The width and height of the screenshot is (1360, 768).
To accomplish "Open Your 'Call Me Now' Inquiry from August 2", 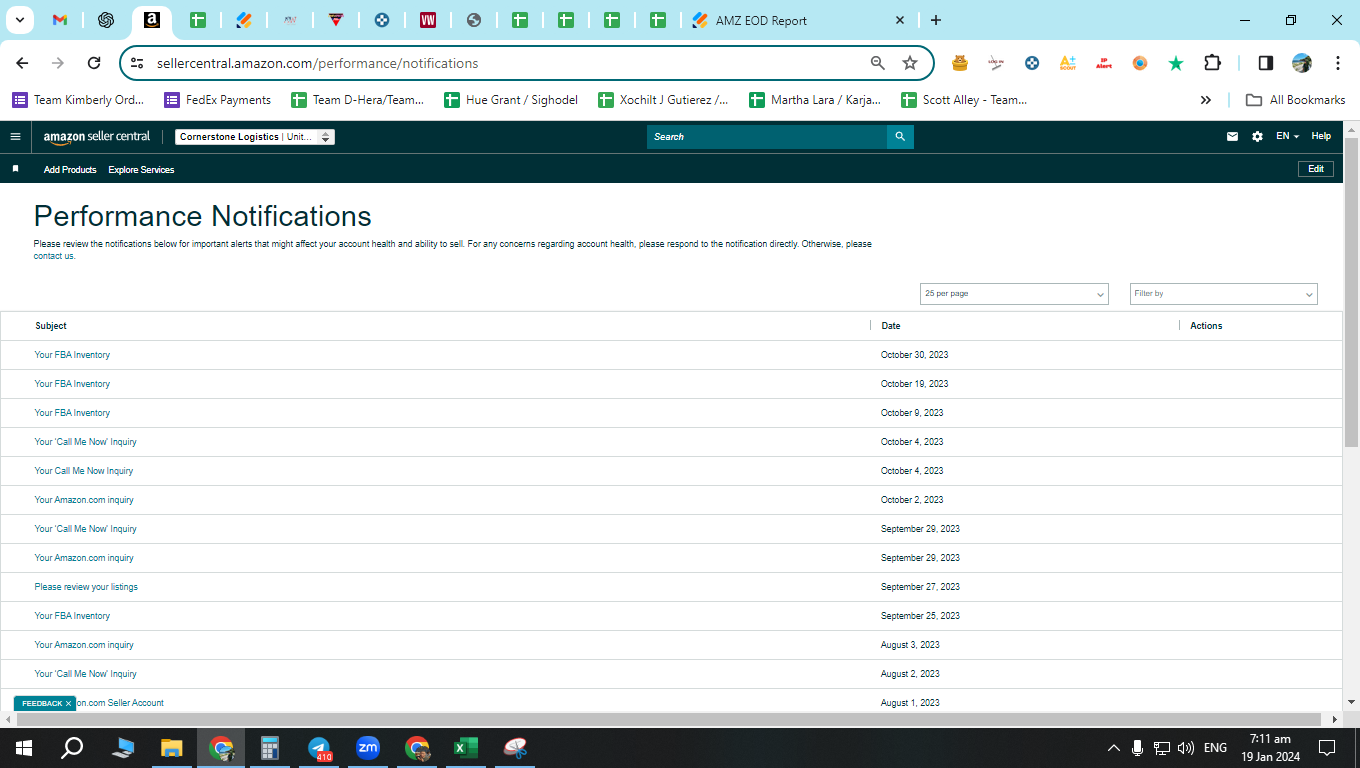I will pos(86,674).
